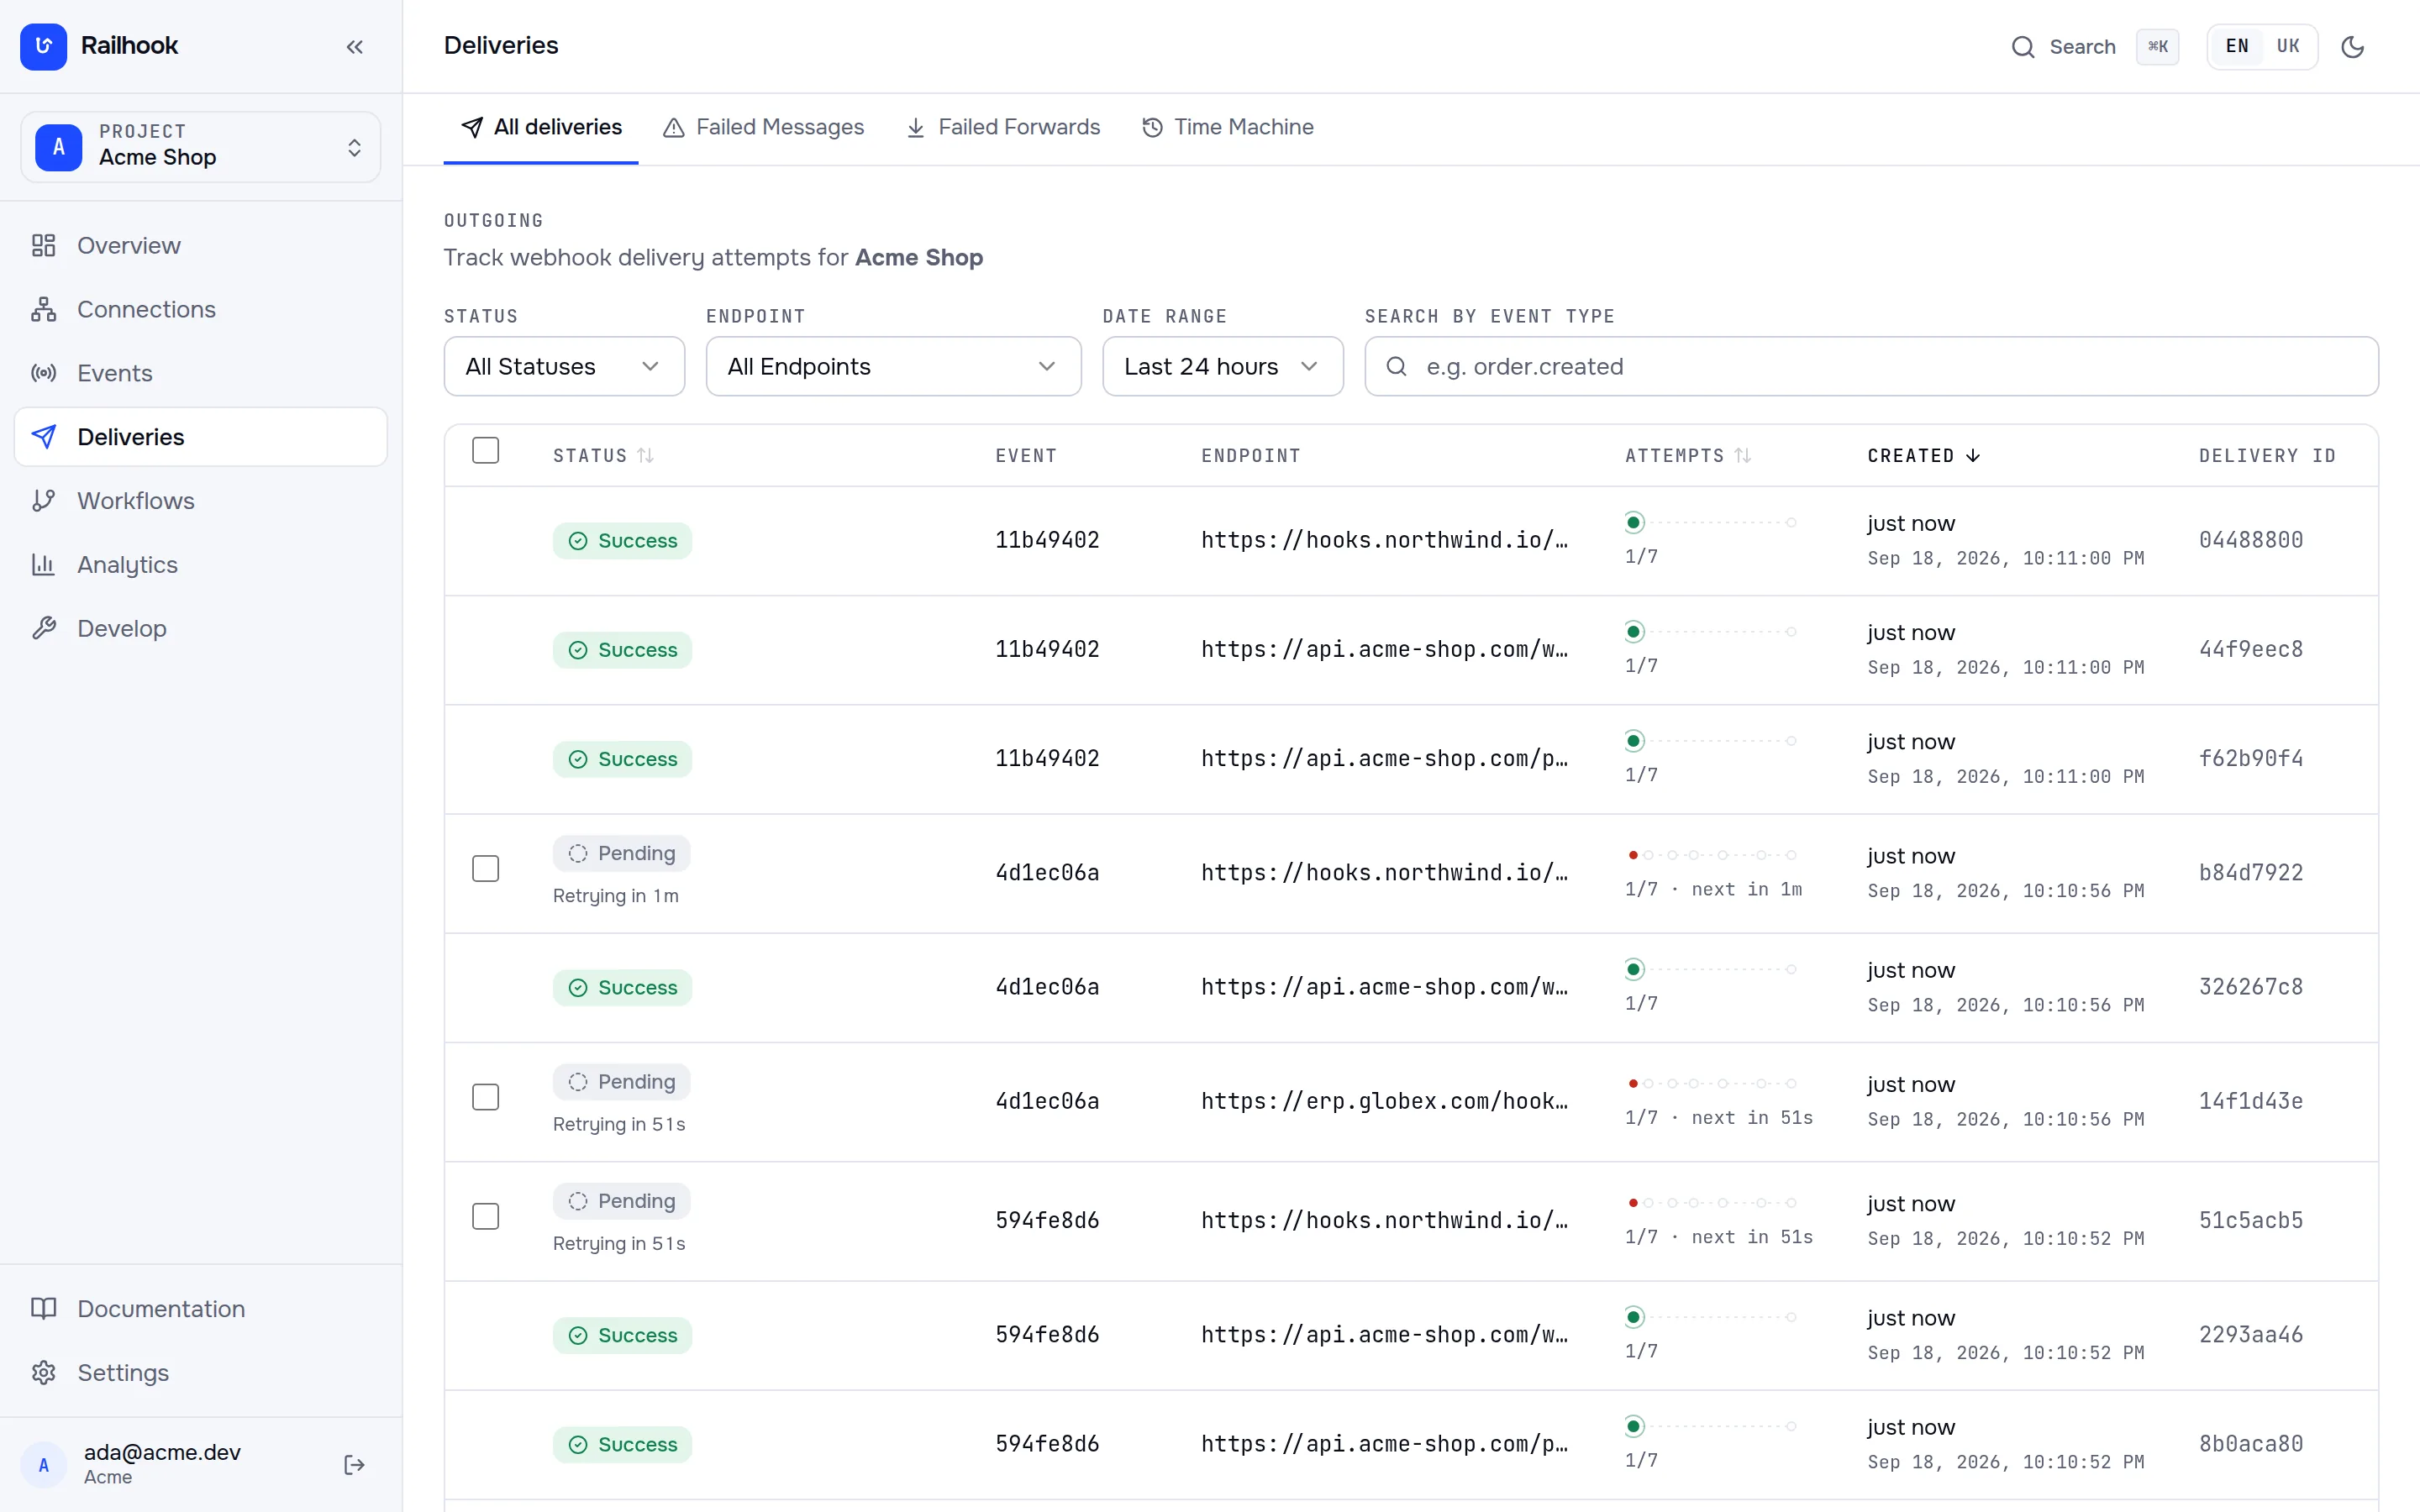Open the All Statuses dropdown
2420x1512 pixels.
coord(564,366)
